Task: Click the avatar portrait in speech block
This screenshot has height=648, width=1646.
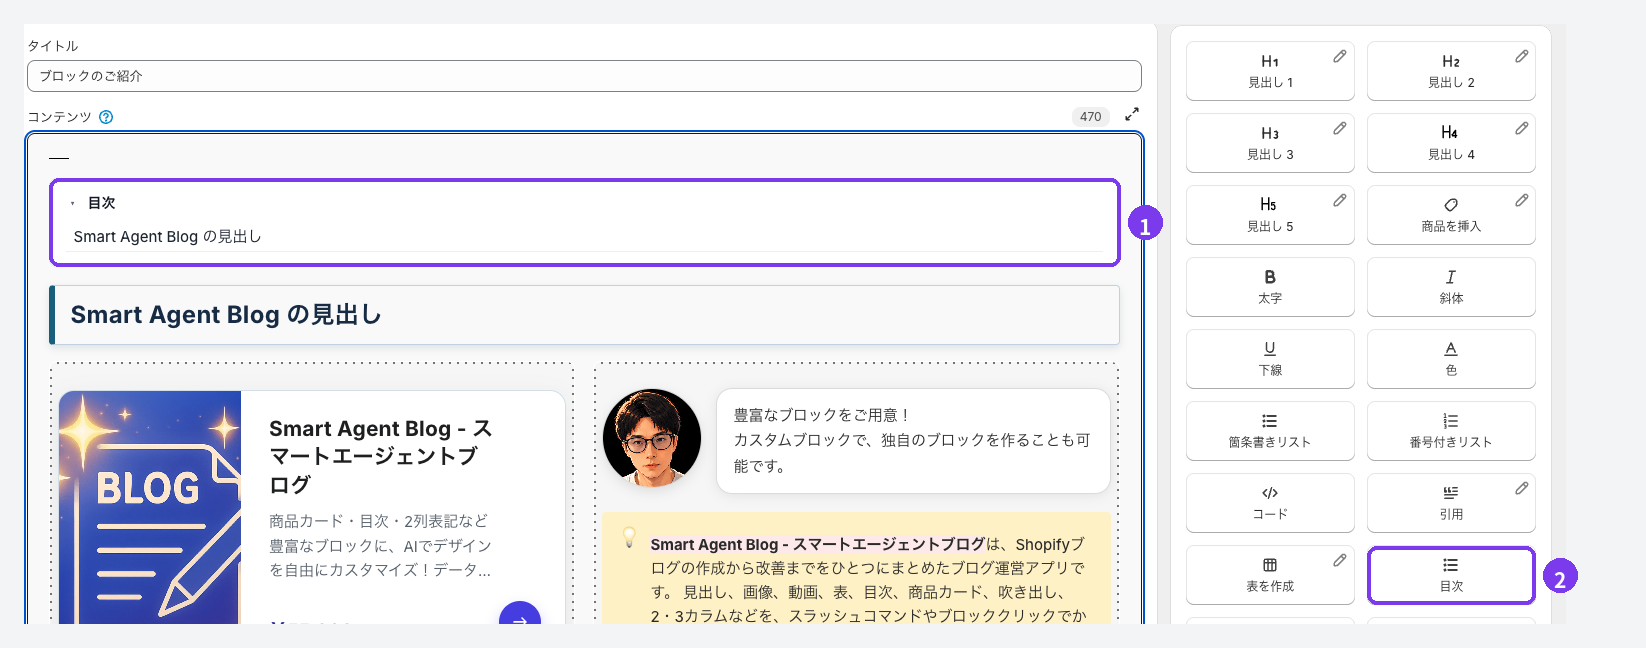Action: pyautogui.click(x=652, y=438)
